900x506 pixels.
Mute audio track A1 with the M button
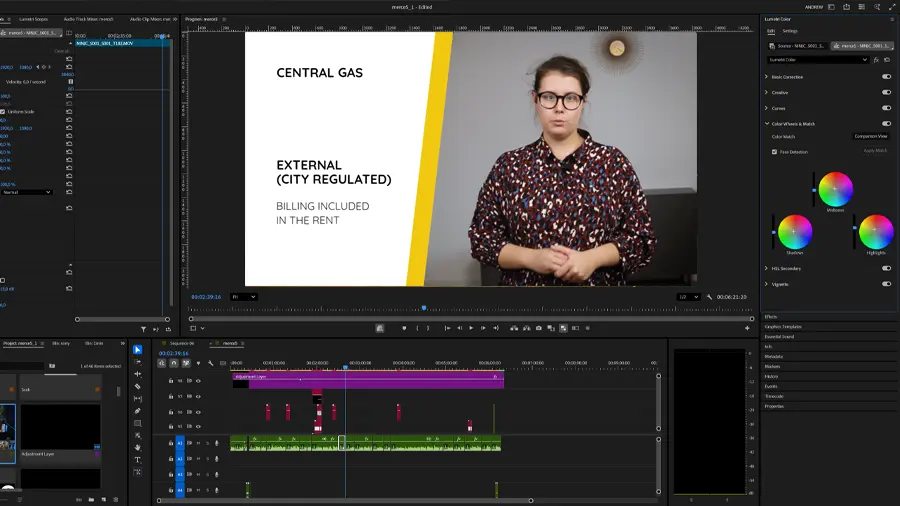pos(199,443)
